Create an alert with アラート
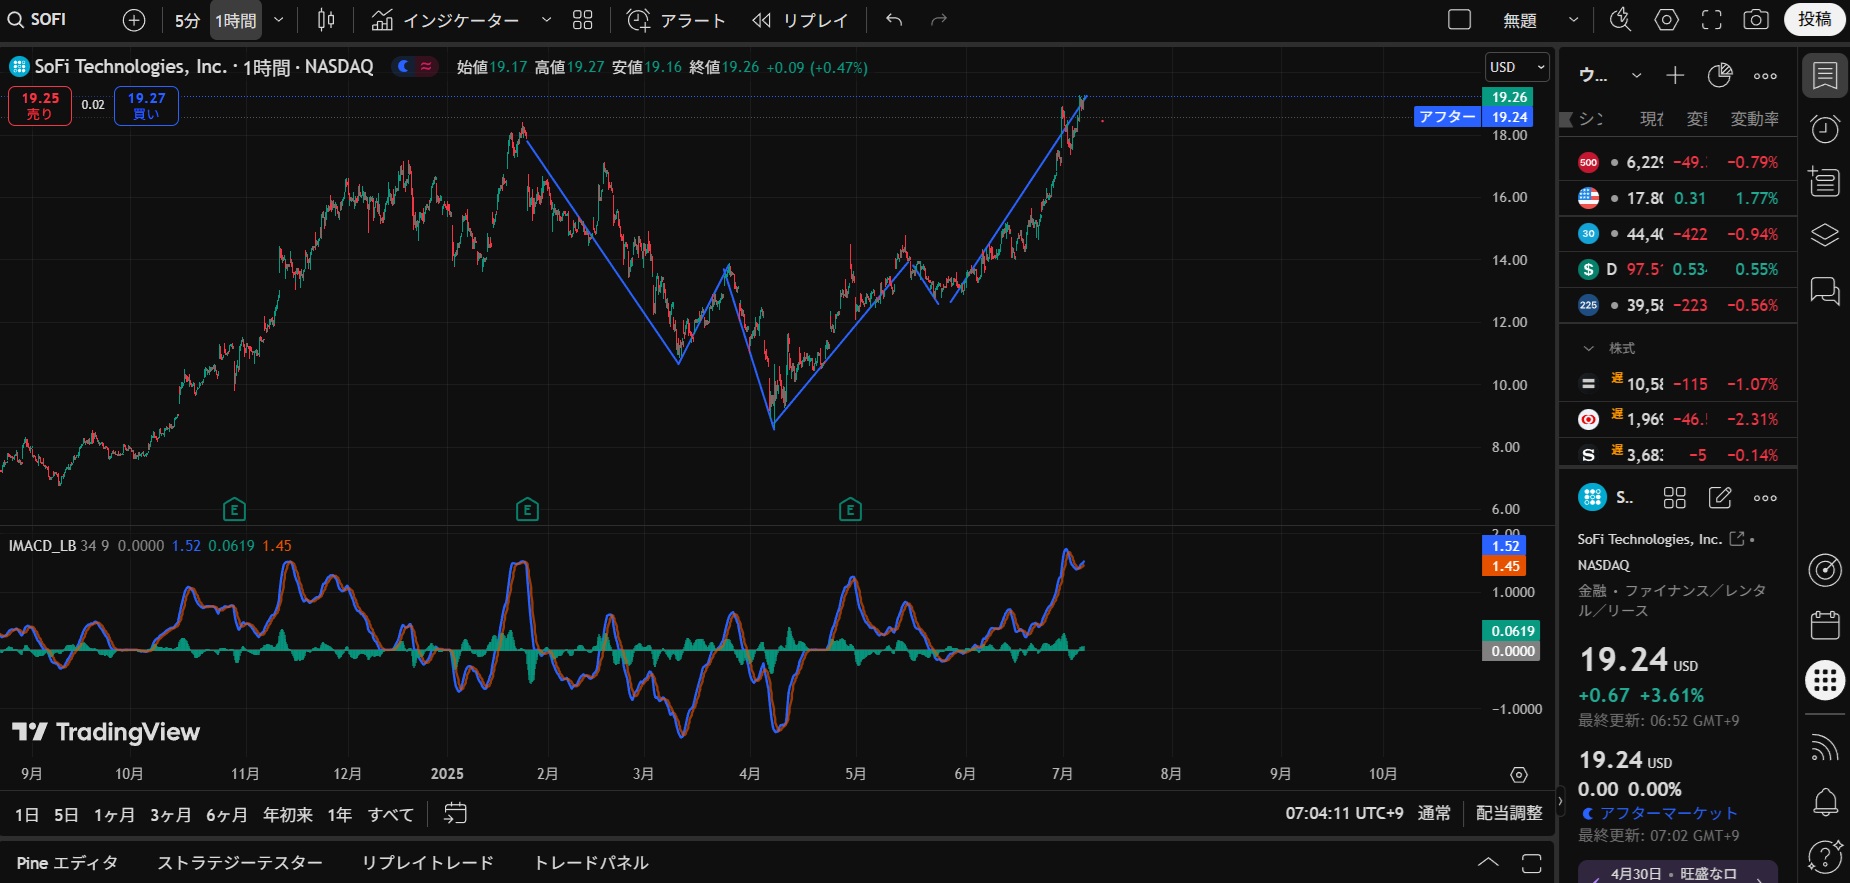1850x883 pixels. click(676, 20)
